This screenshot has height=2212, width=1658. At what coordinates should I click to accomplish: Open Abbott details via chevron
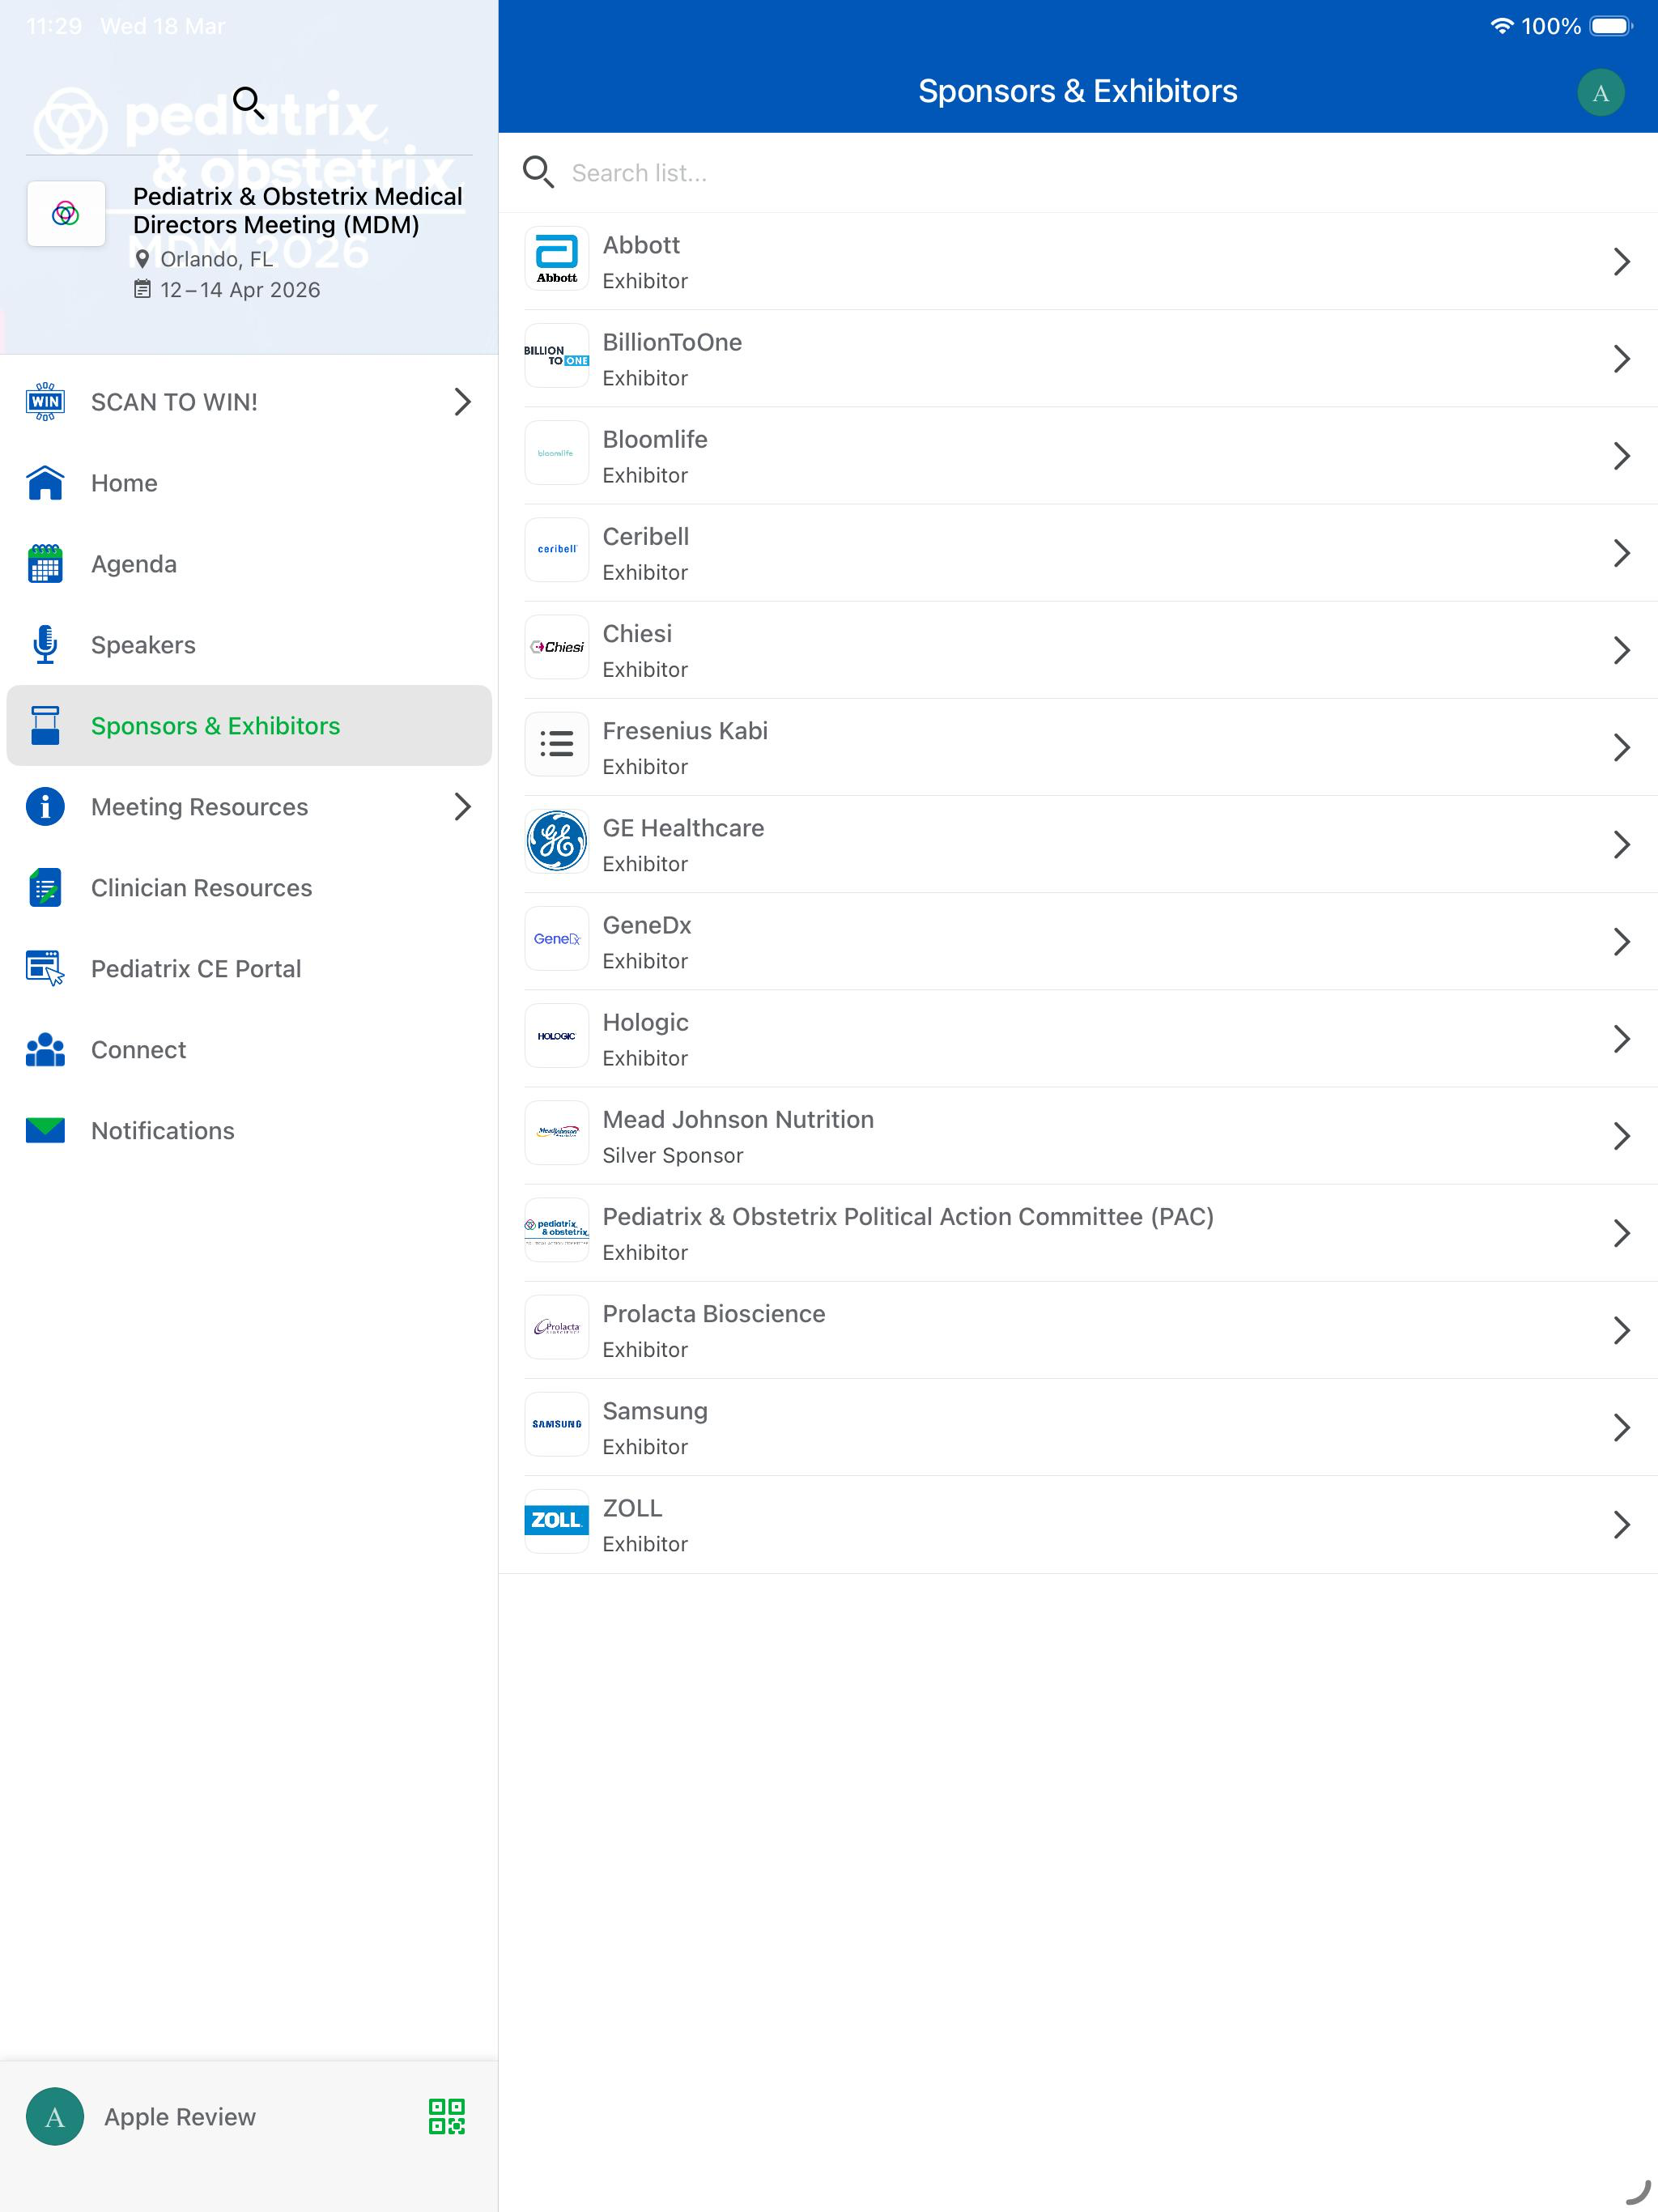(1622, 262)
